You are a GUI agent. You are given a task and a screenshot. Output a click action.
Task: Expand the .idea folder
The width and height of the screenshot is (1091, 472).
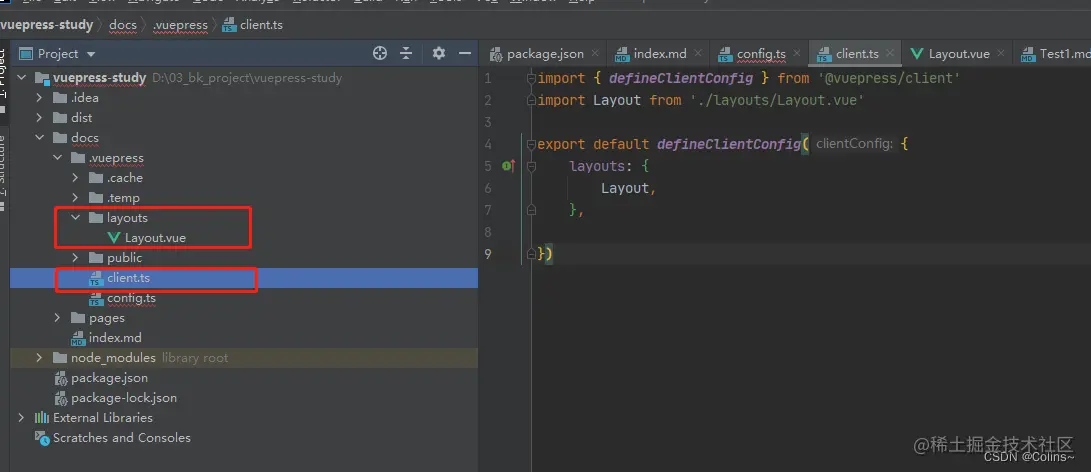(x=39, y=98)
